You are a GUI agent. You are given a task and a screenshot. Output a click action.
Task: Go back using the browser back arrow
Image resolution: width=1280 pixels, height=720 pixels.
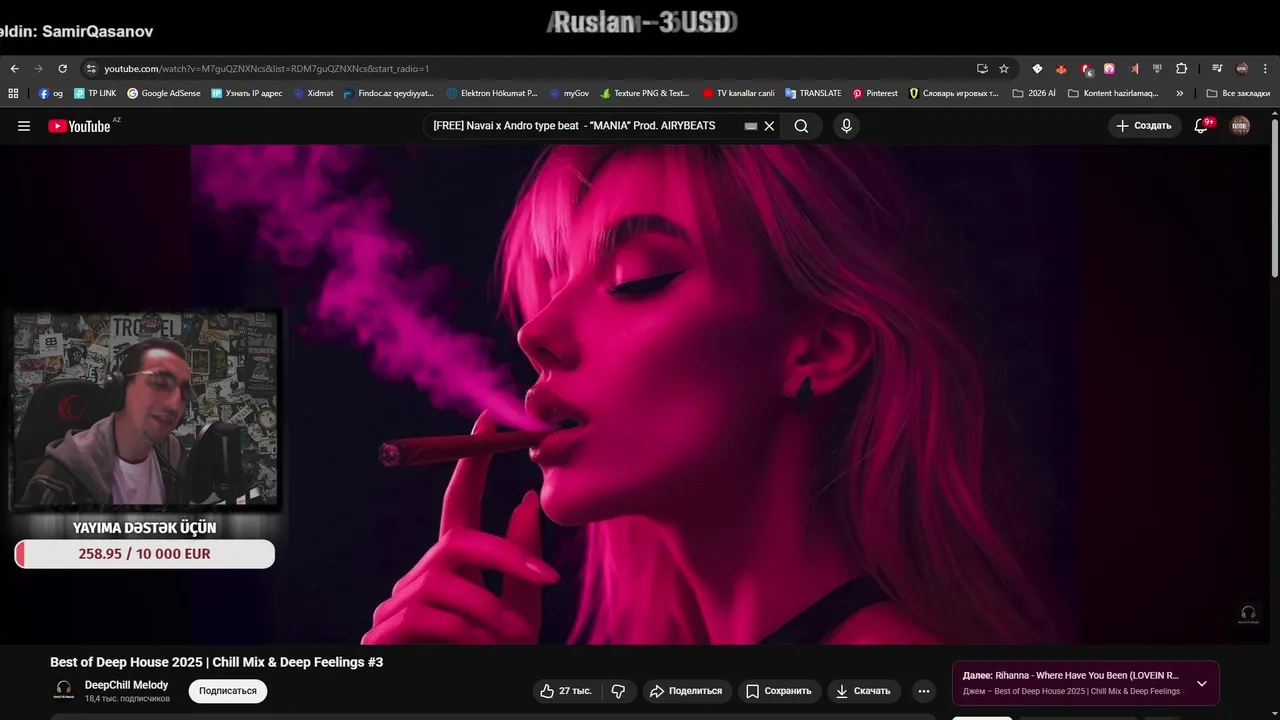tap(14, 69)
